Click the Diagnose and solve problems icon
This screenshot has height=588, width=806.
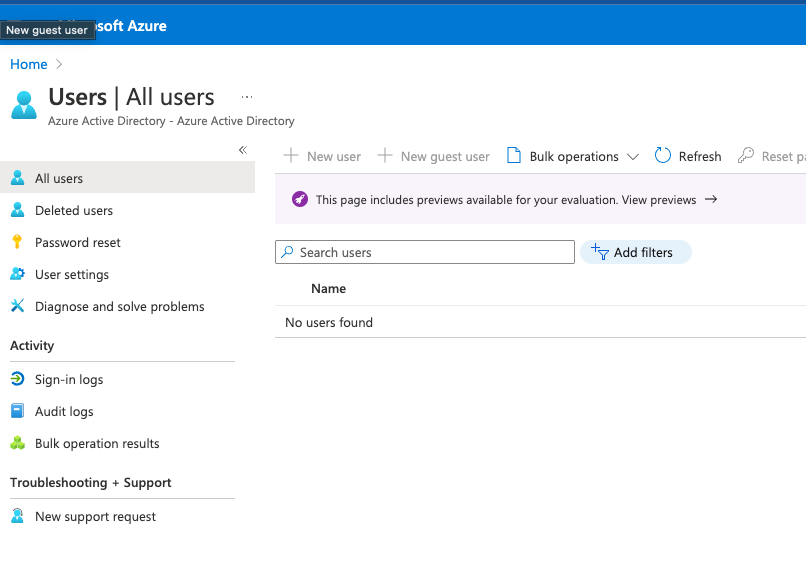click(x=17, y=306)
